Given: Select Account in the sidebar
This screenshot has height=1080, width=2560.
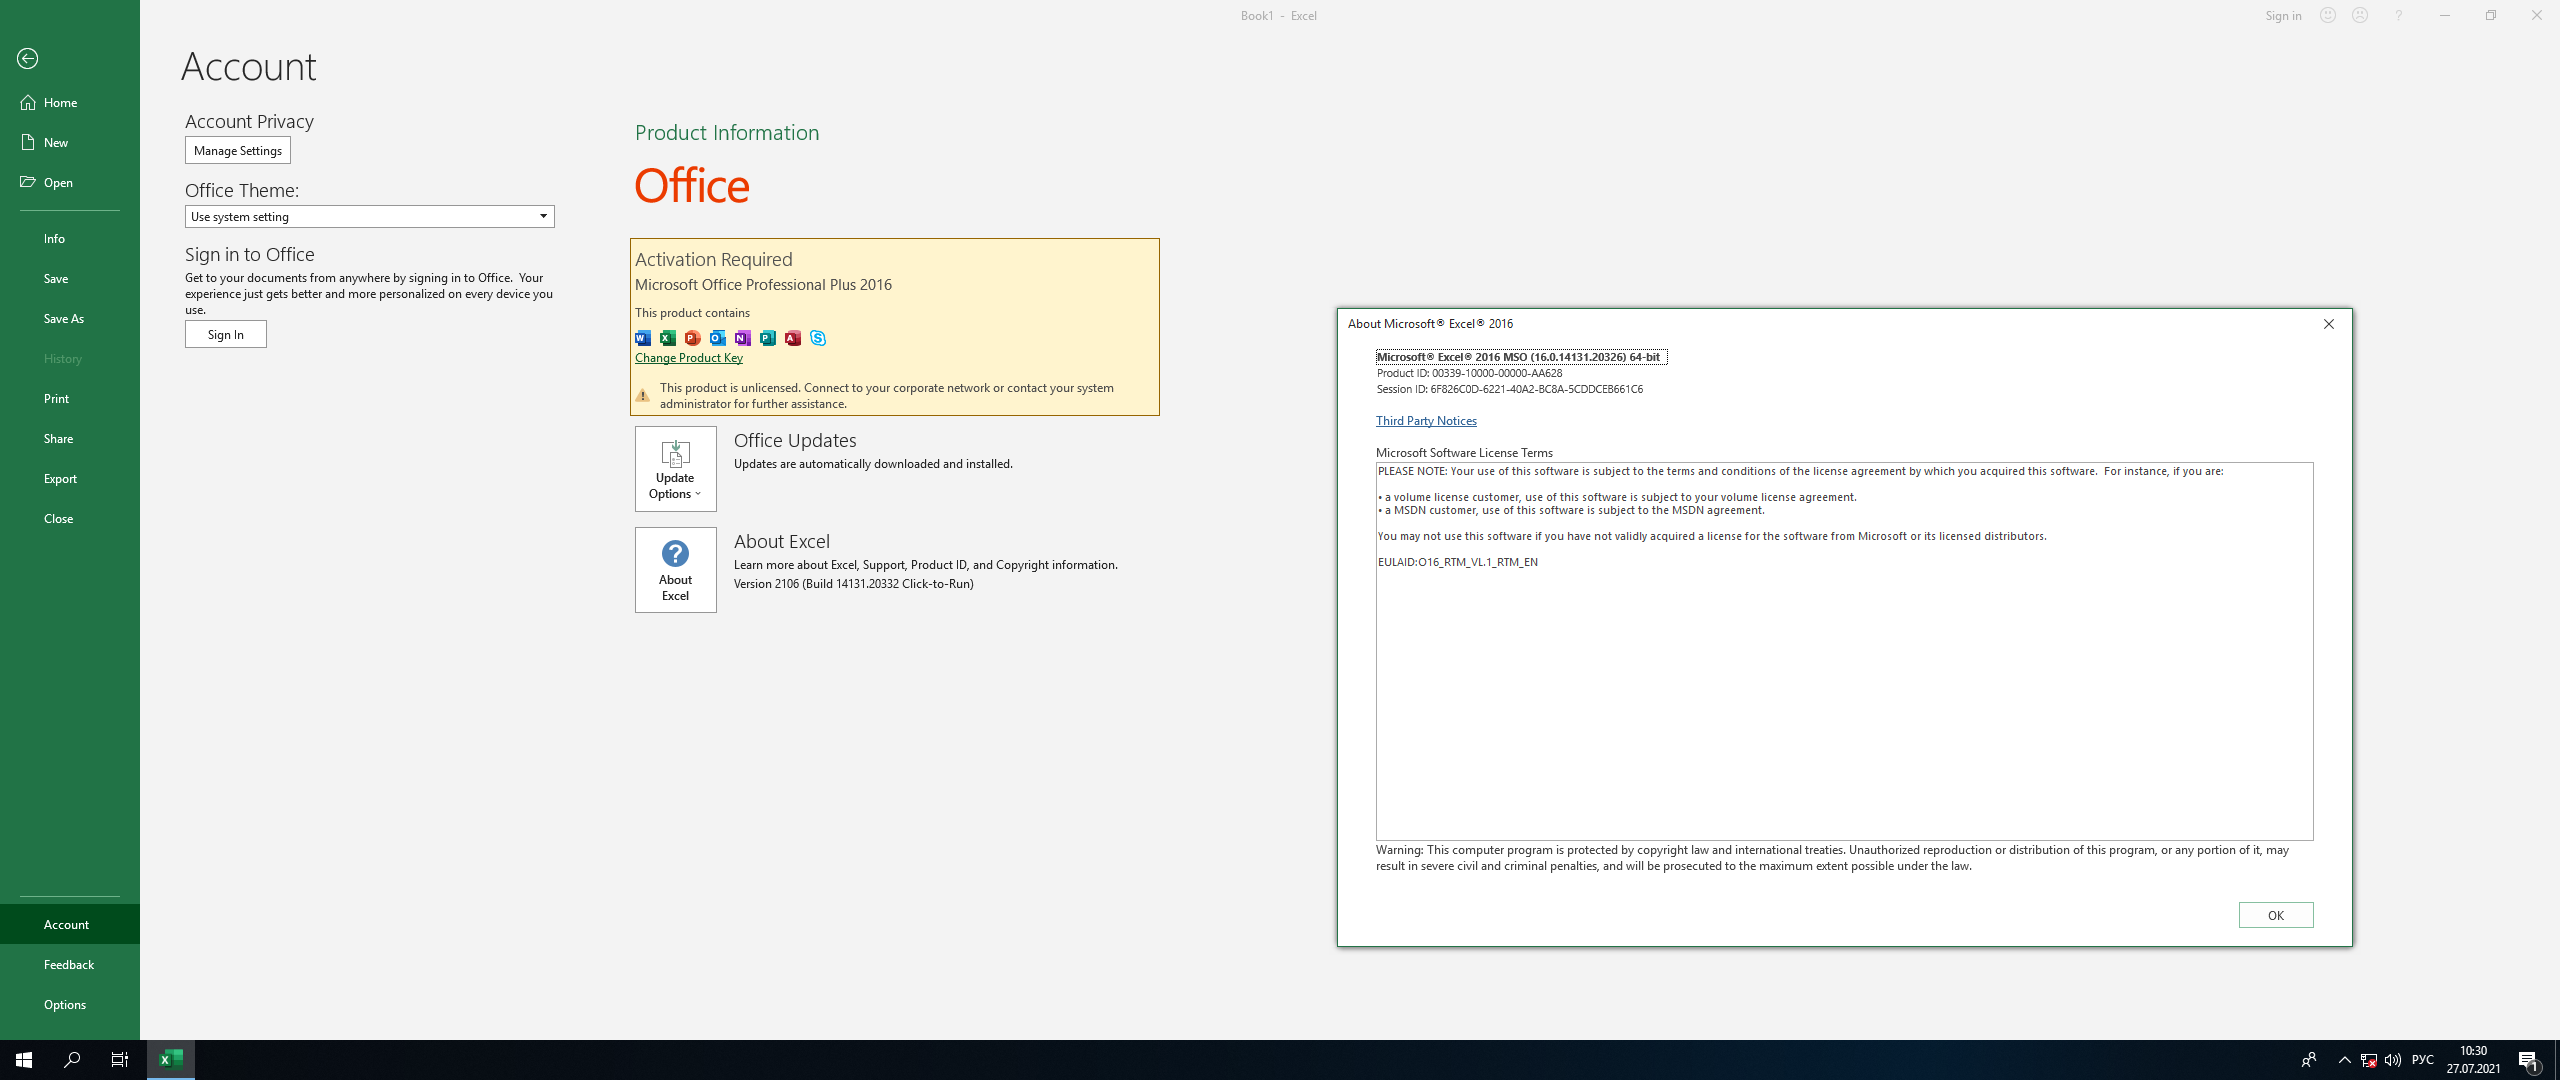Looking at the screenshot, I should click(70, 924).
